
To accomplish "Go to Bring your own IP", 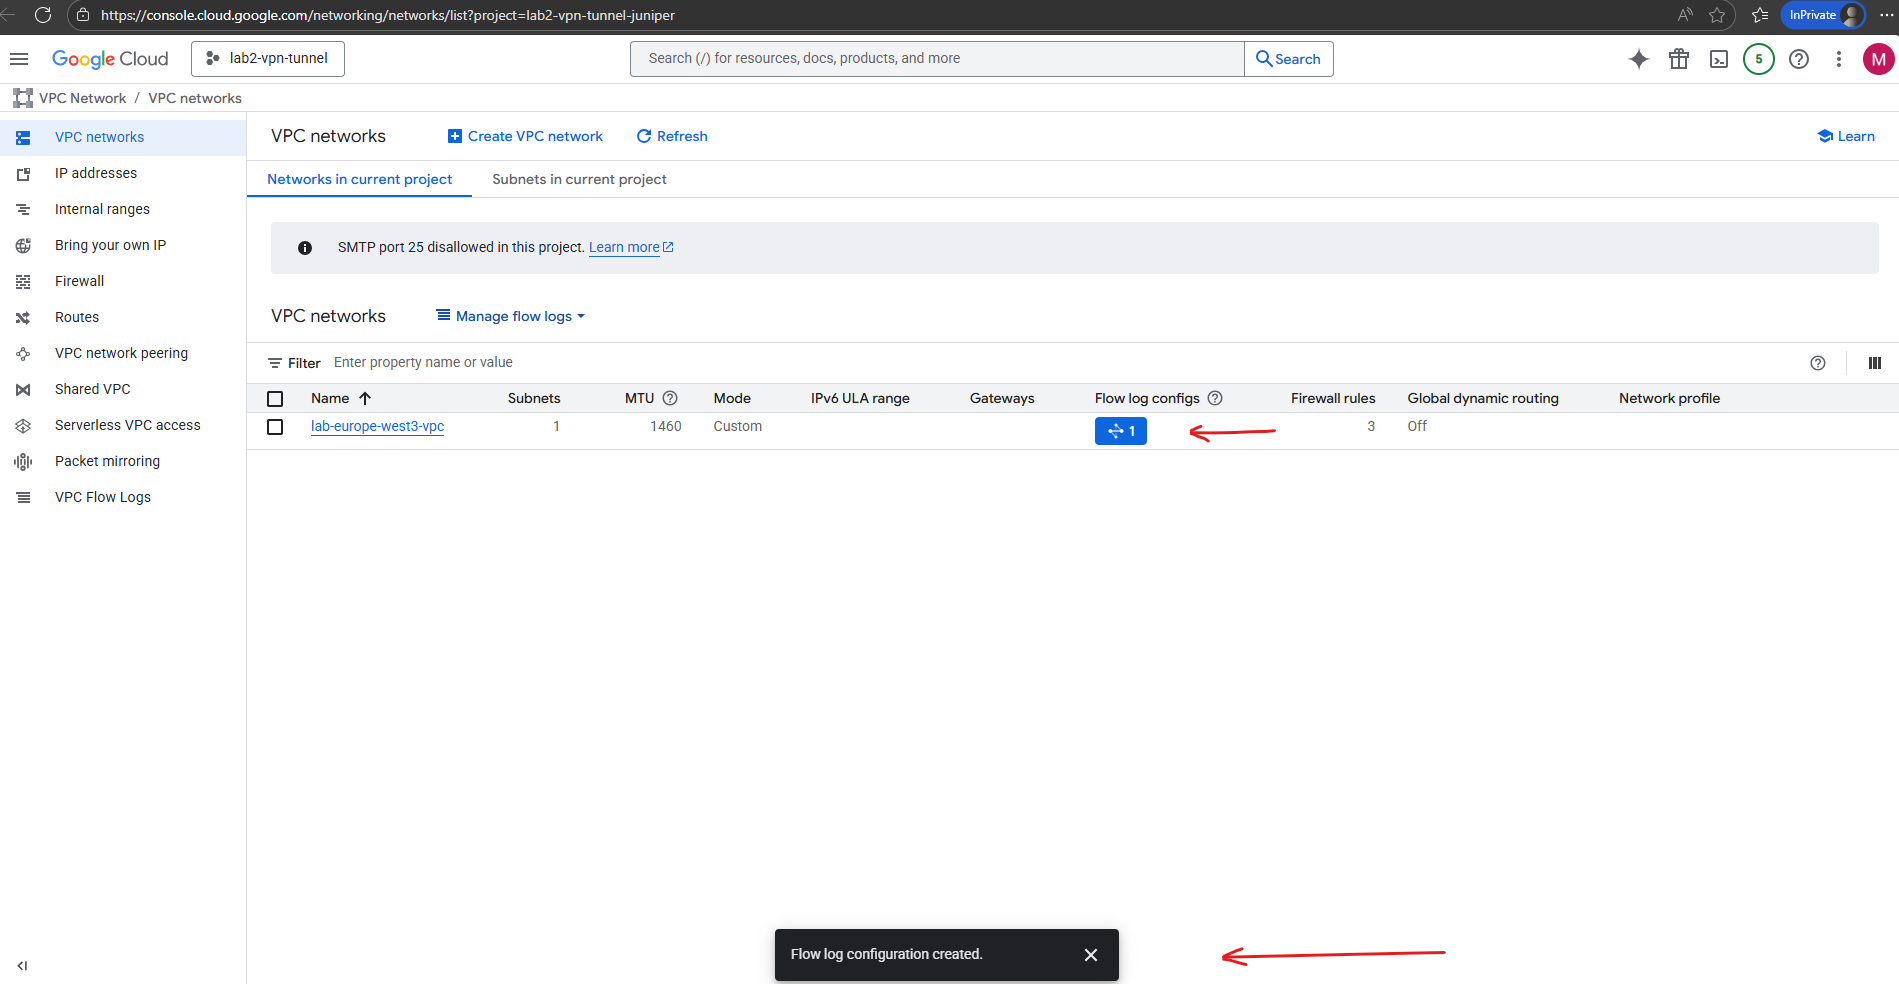I will point(110,245).
